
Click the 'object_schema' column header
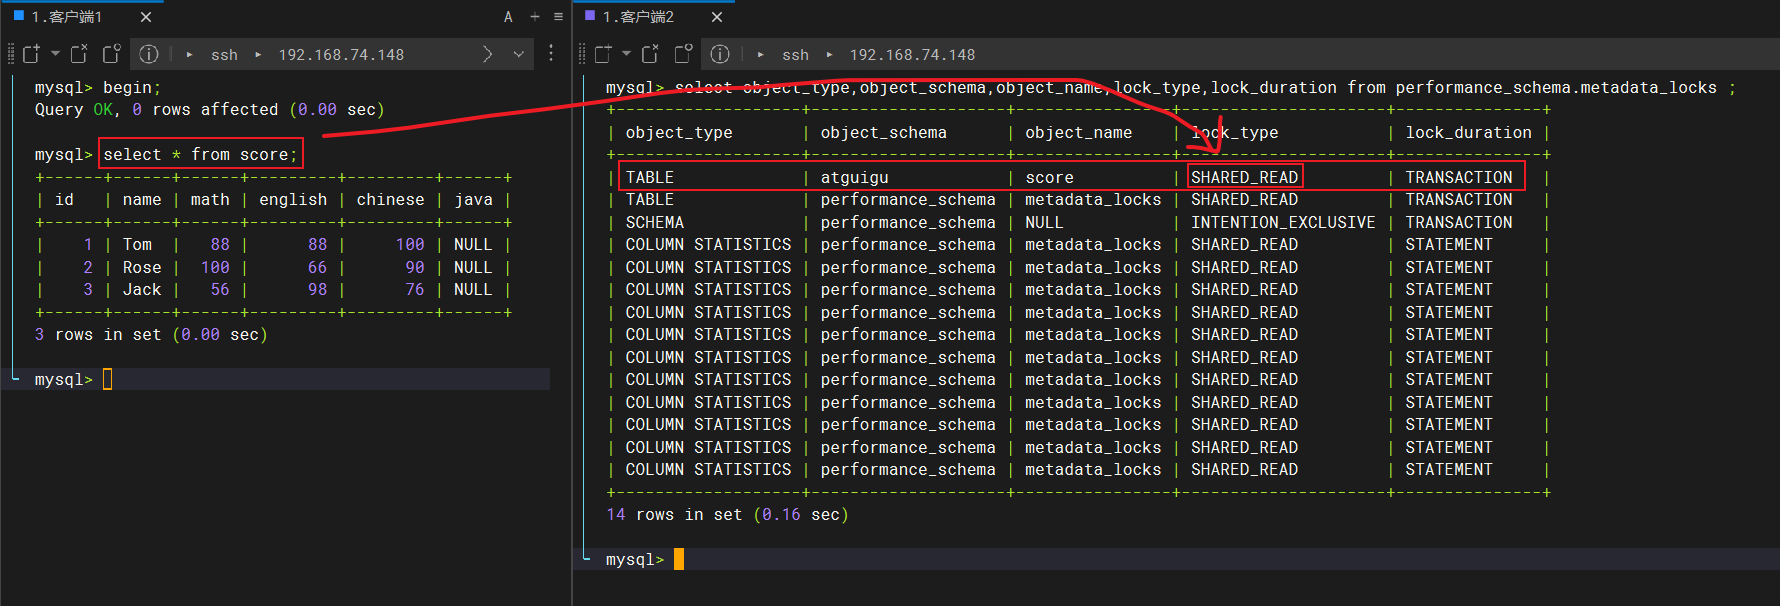pos(883,132)
